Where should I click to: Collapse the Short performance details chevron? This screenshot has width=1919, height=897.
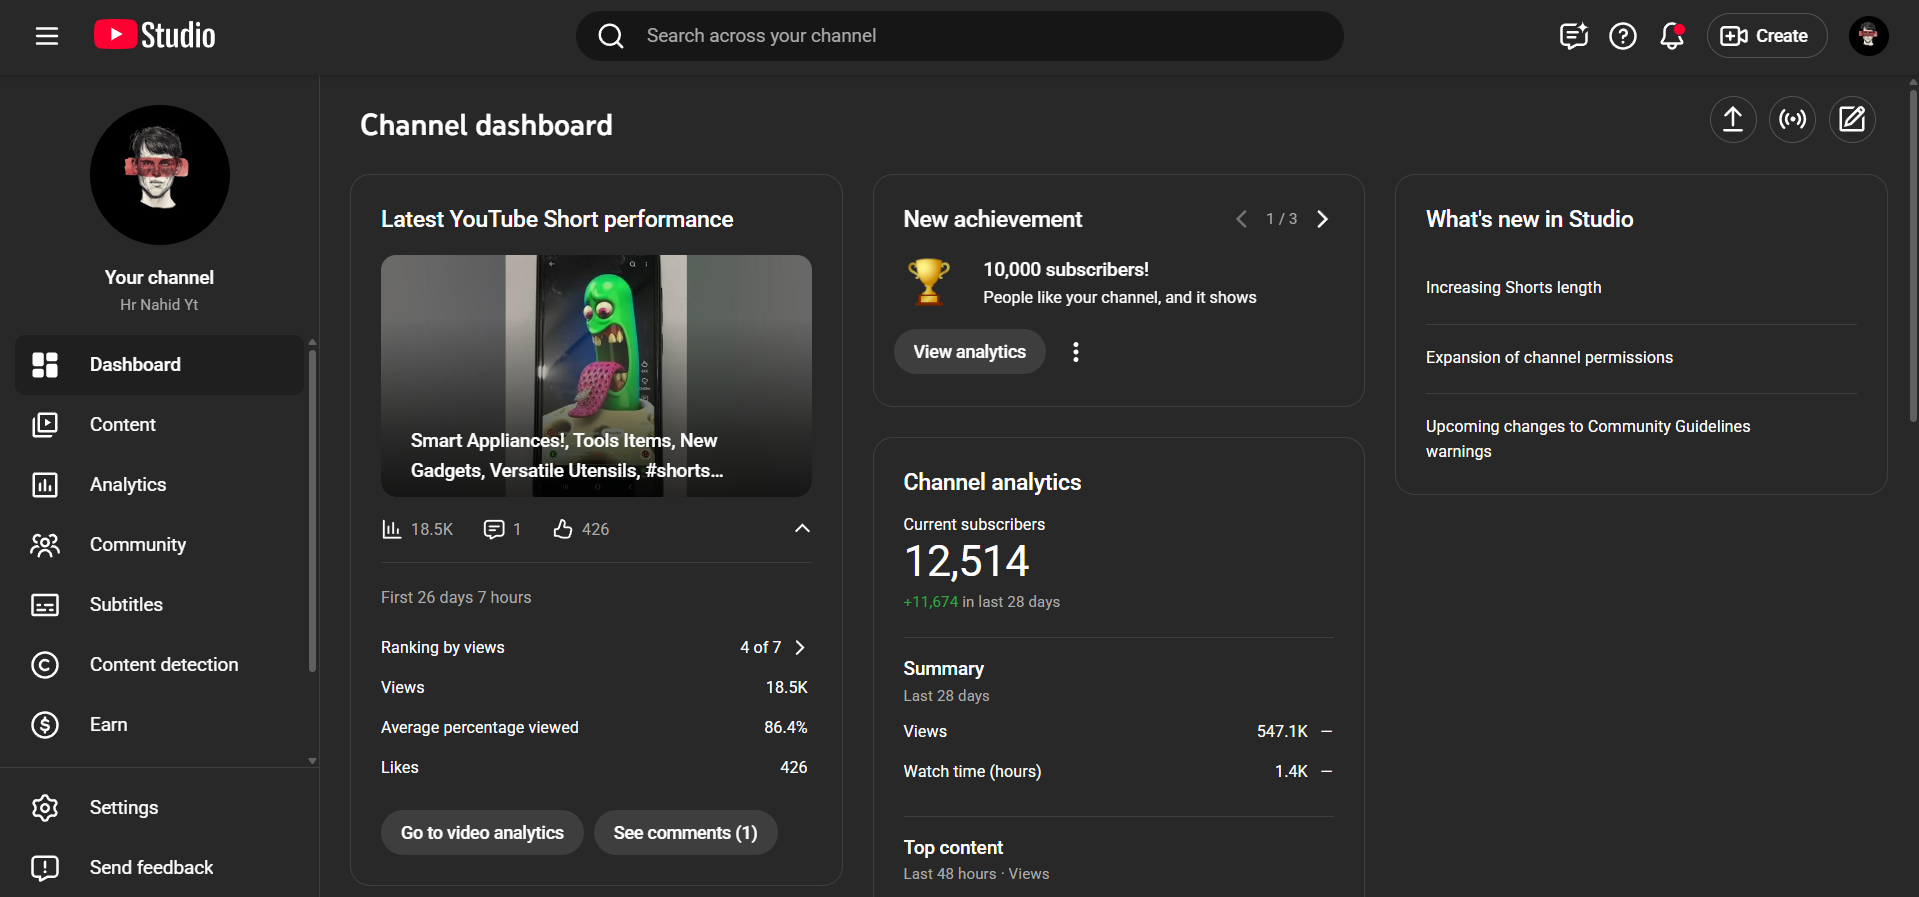(x=802, y=529)
